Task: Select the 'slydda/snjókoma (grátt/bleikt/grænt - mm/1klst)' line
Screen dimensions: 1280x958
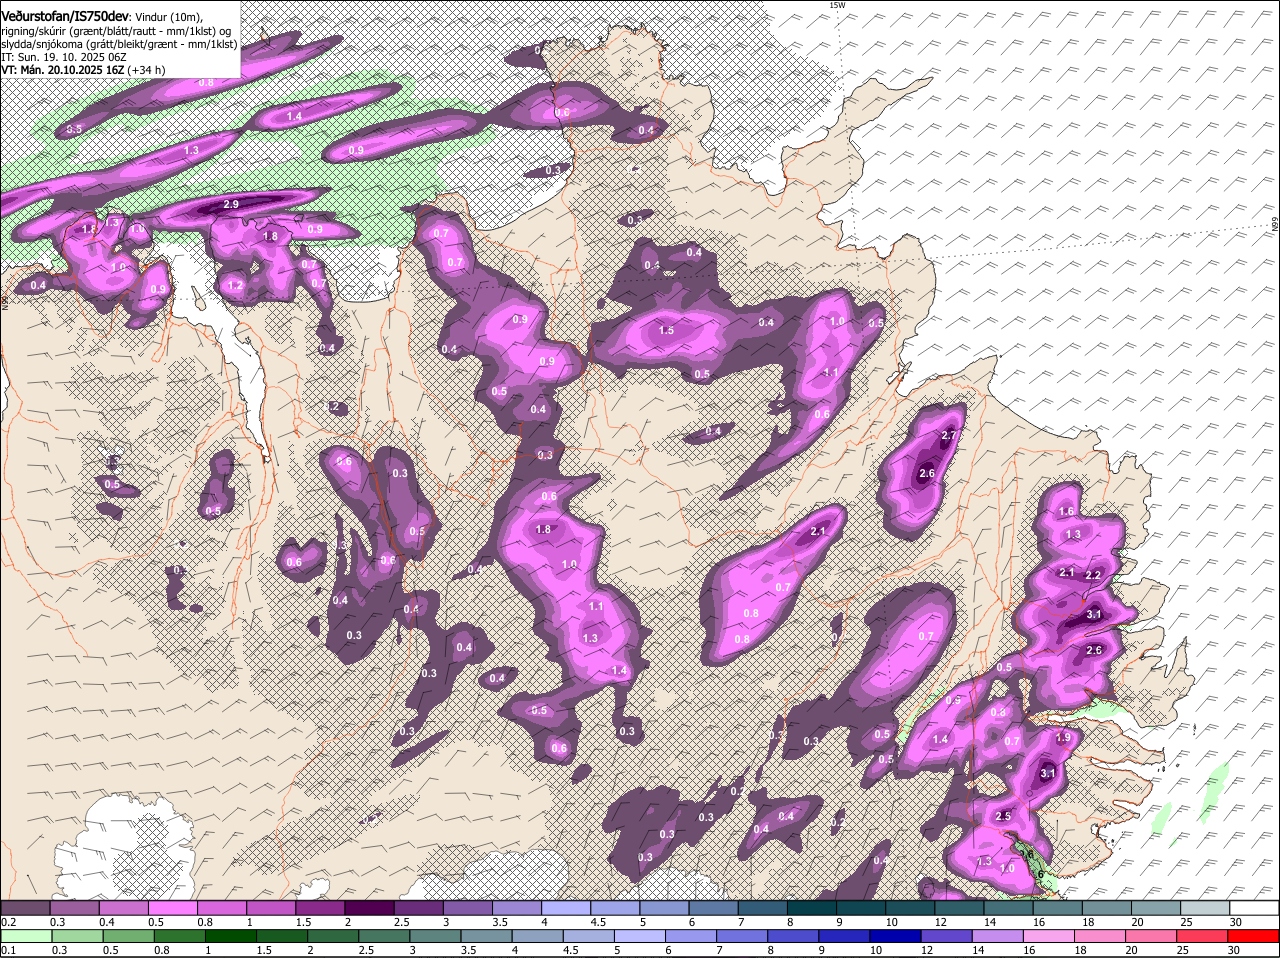Action: pos(119,44)
